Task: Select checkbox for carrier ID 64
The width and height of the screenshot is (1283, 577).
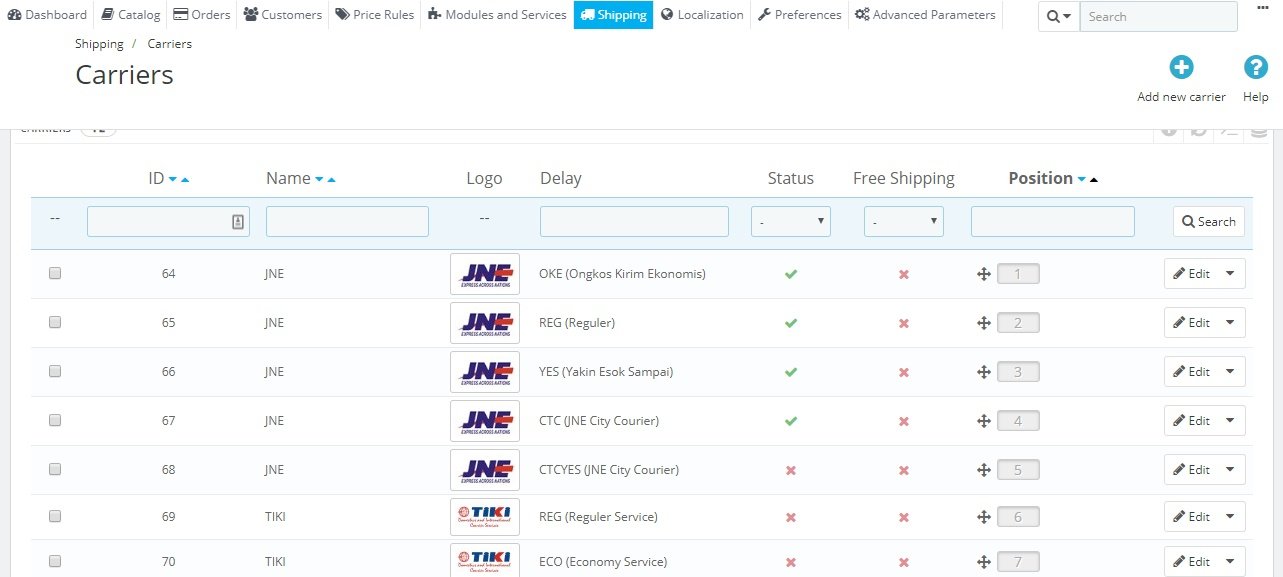Action: (x=55, y=273)
